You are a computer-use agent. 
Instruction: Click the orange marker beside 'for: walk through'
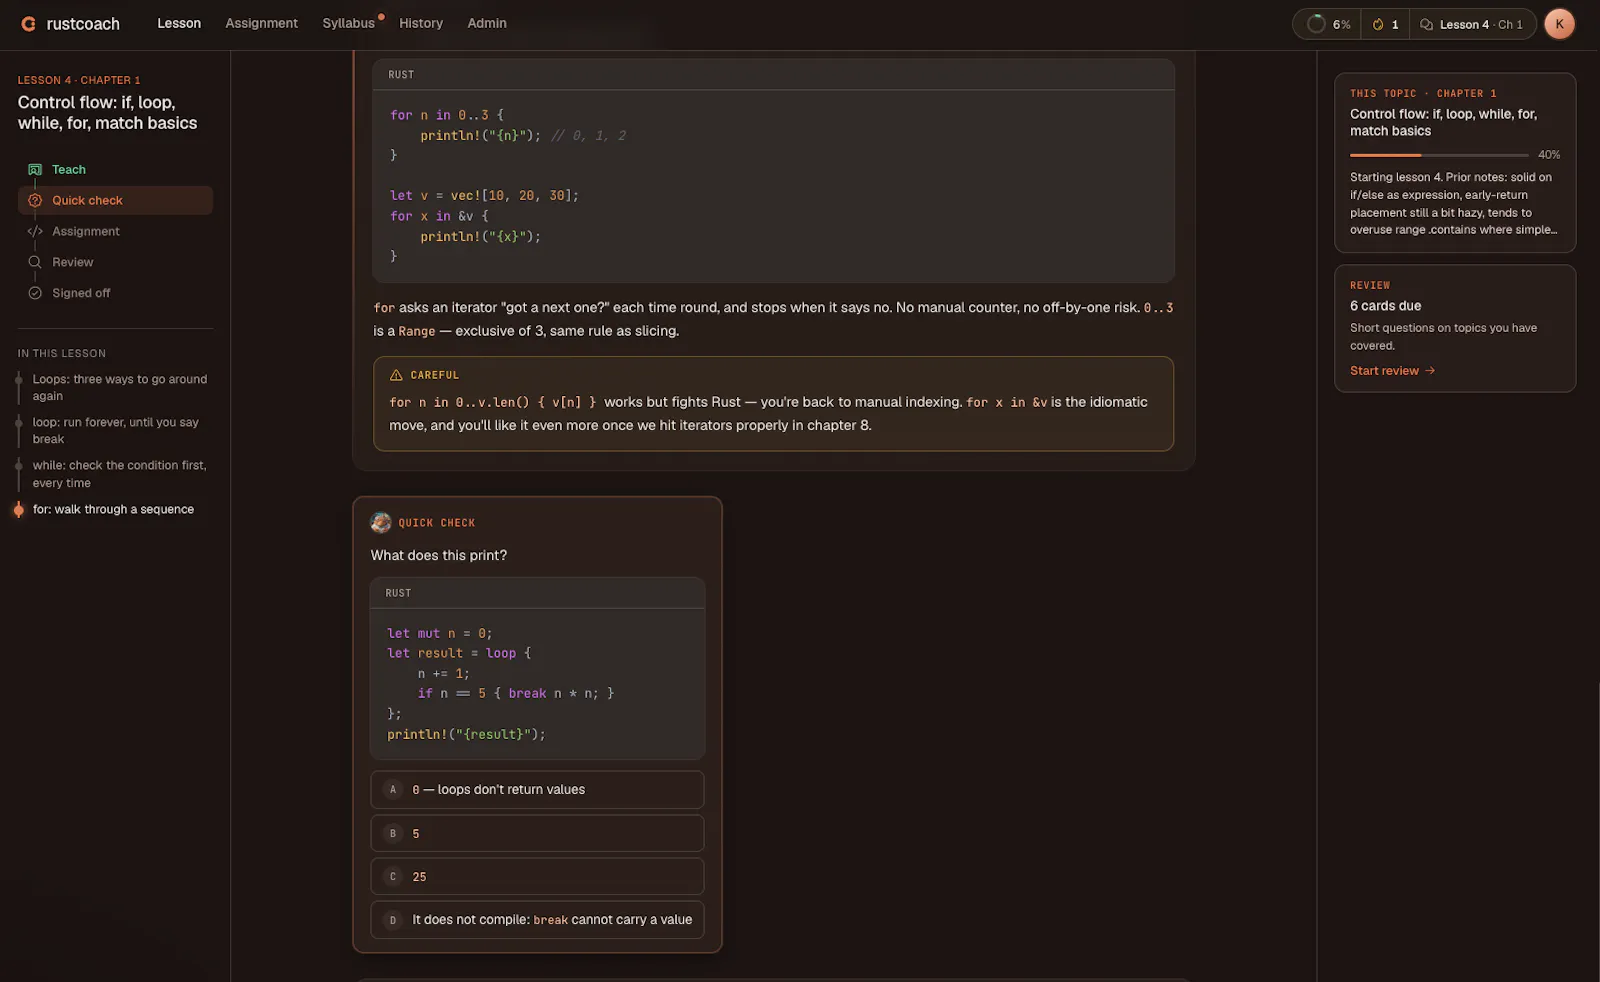click(19, 510)
